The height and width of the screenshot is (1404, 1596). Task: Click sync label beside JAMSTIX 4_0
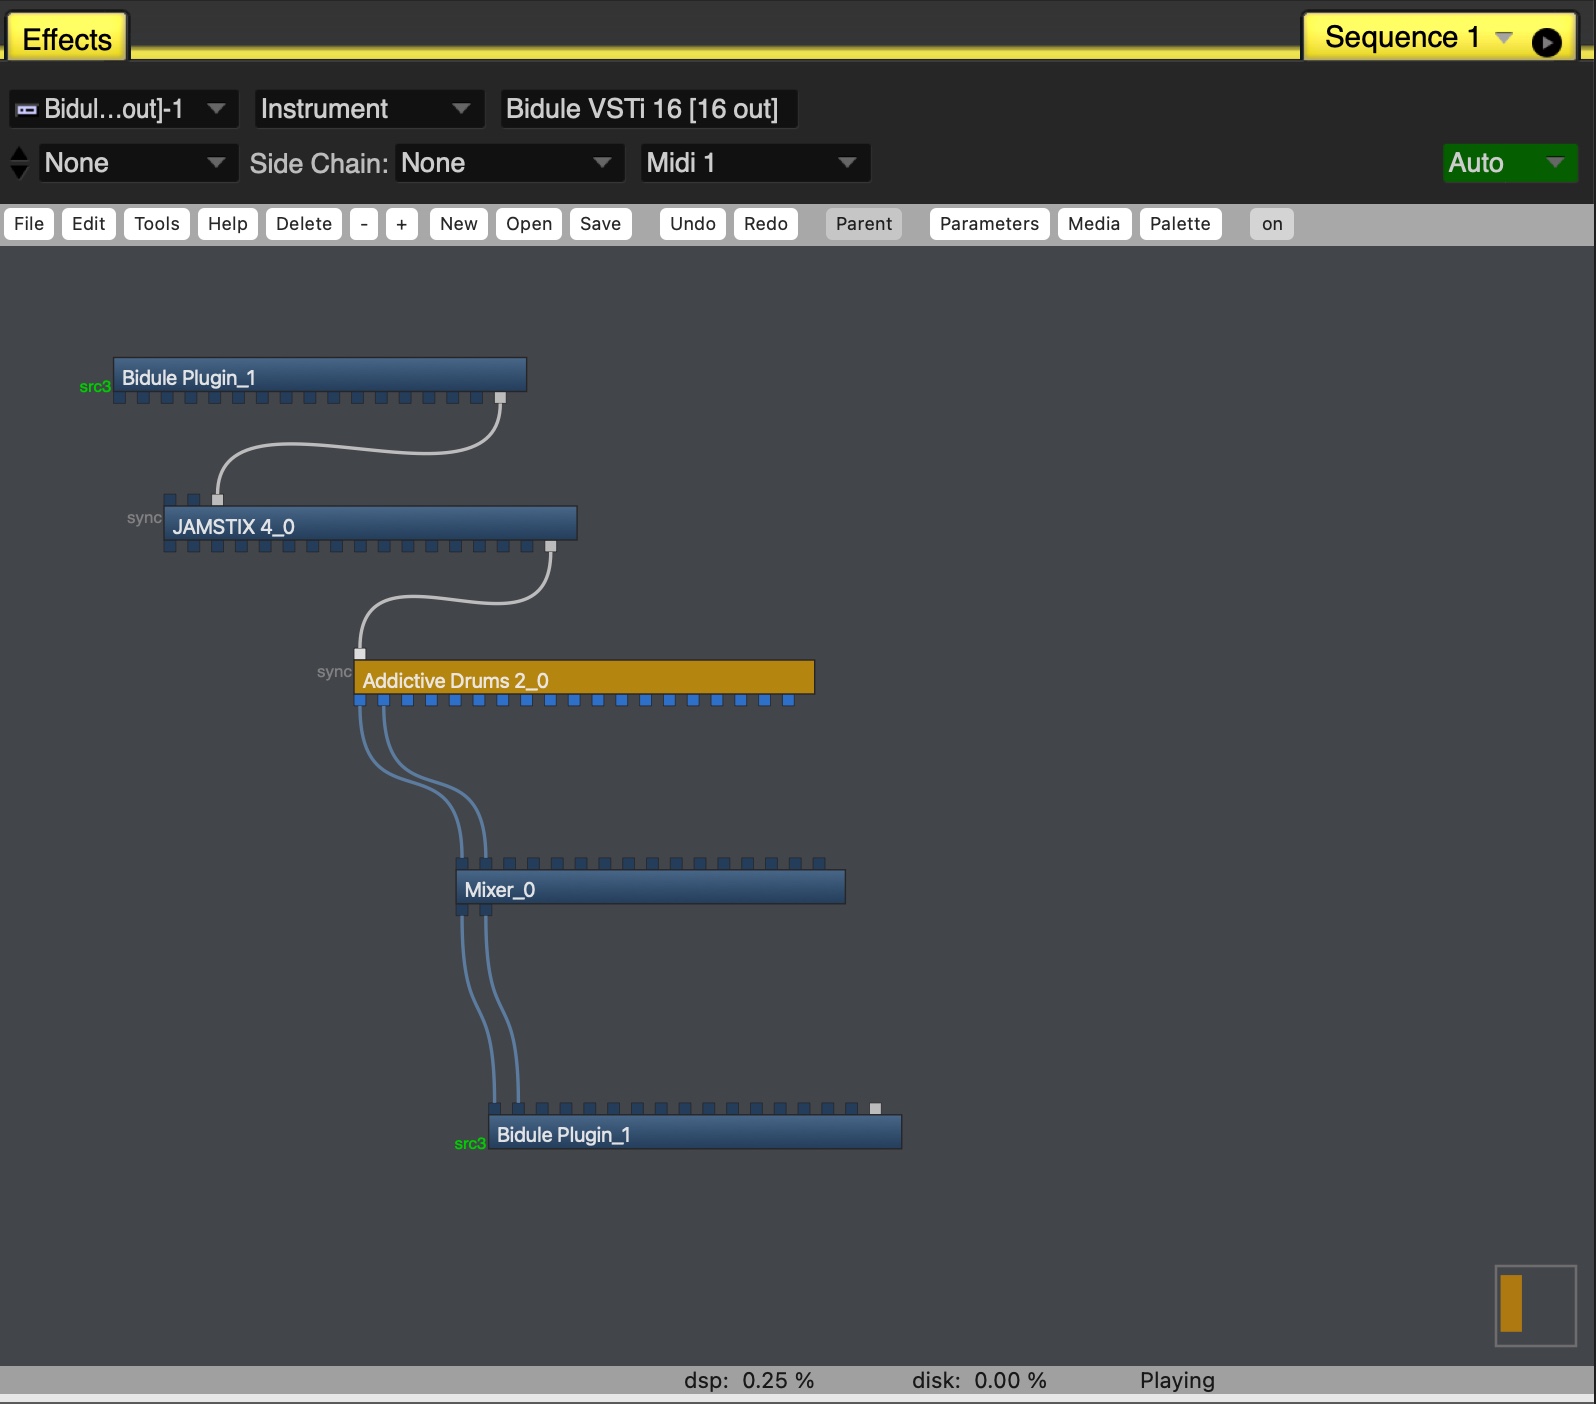[144, 518]
